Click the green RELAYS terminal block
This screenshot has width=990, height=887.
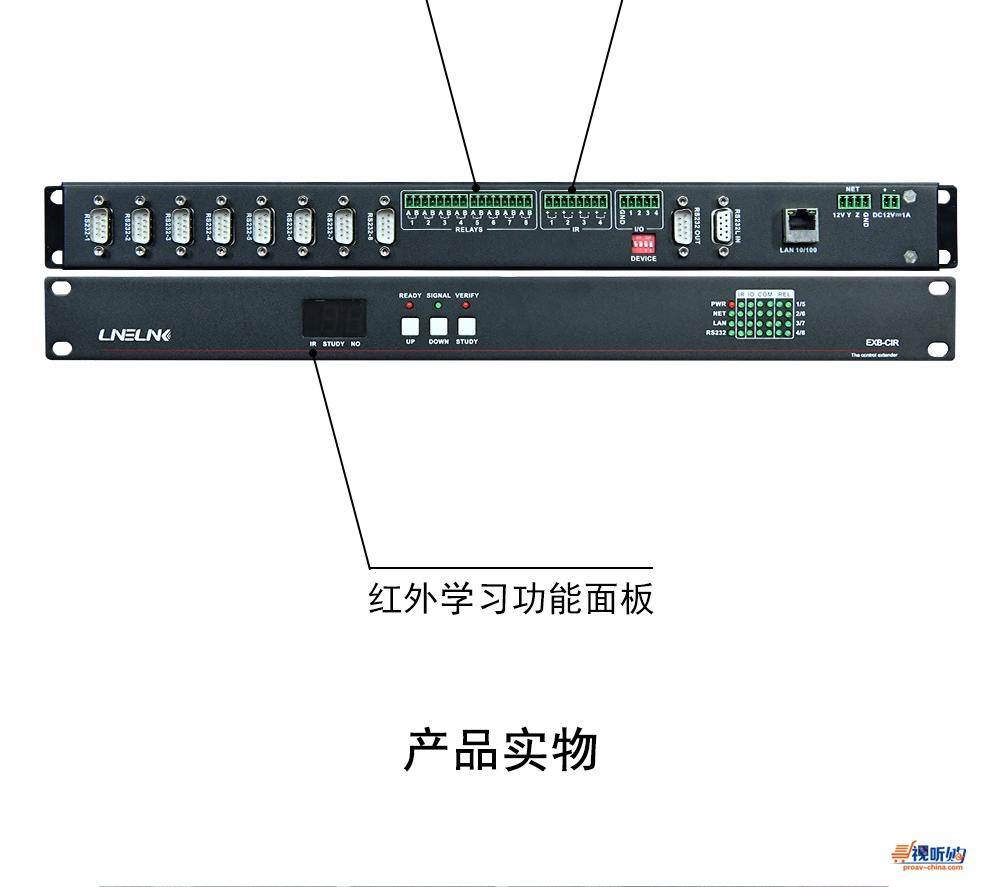(468, 201)
